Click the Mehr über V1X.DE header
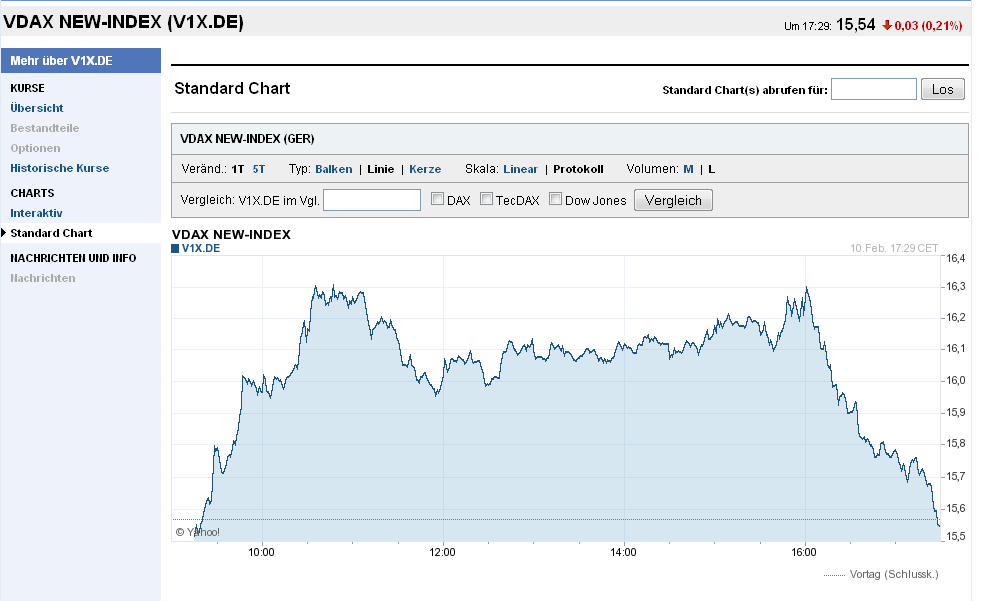The width and height of the screenshot is (1007, 601). click(x=81, y=60)
